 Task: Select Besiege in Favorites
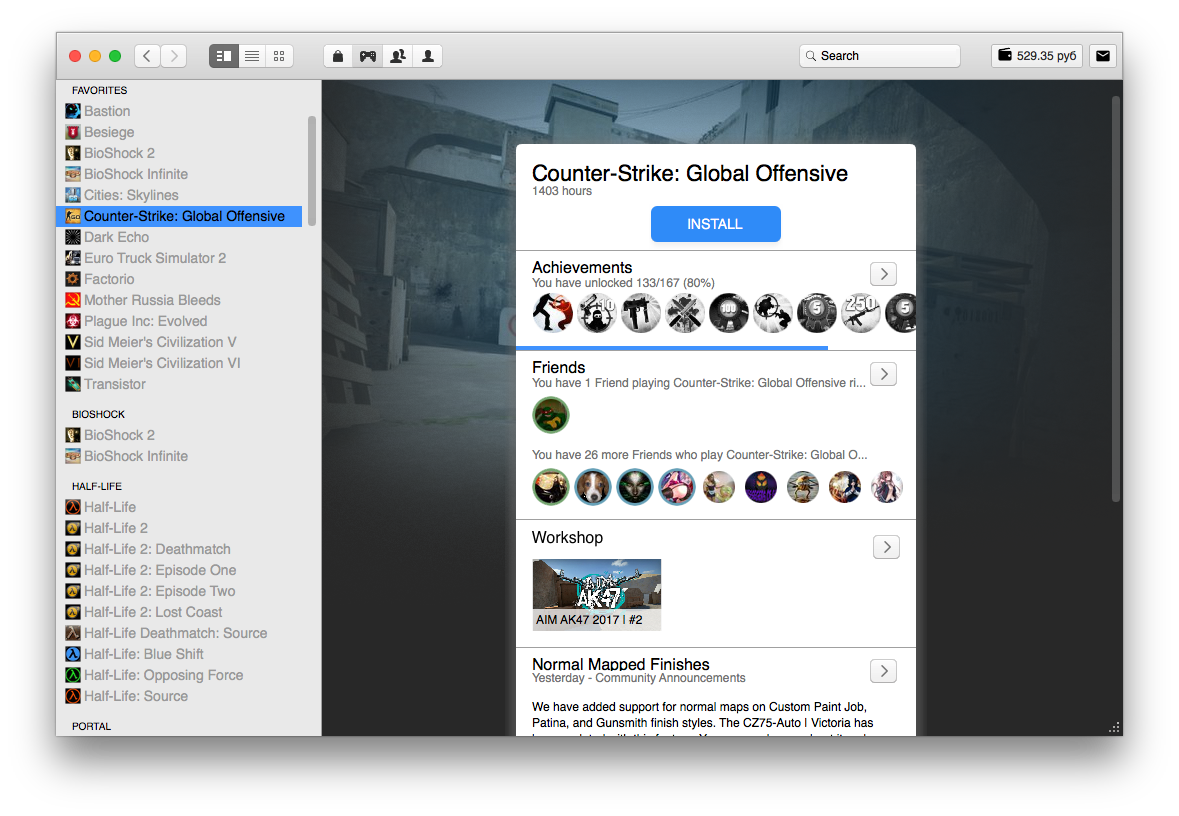(x=179, y=132)
